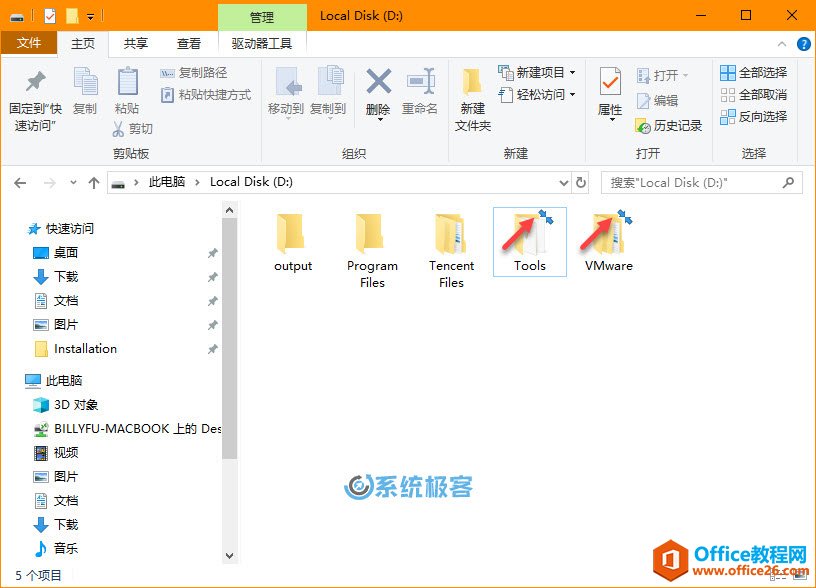Click the Refresh button beside address bar
This screenshot has width=816, height=588.
pyautogui.click(x=582, y=183)
